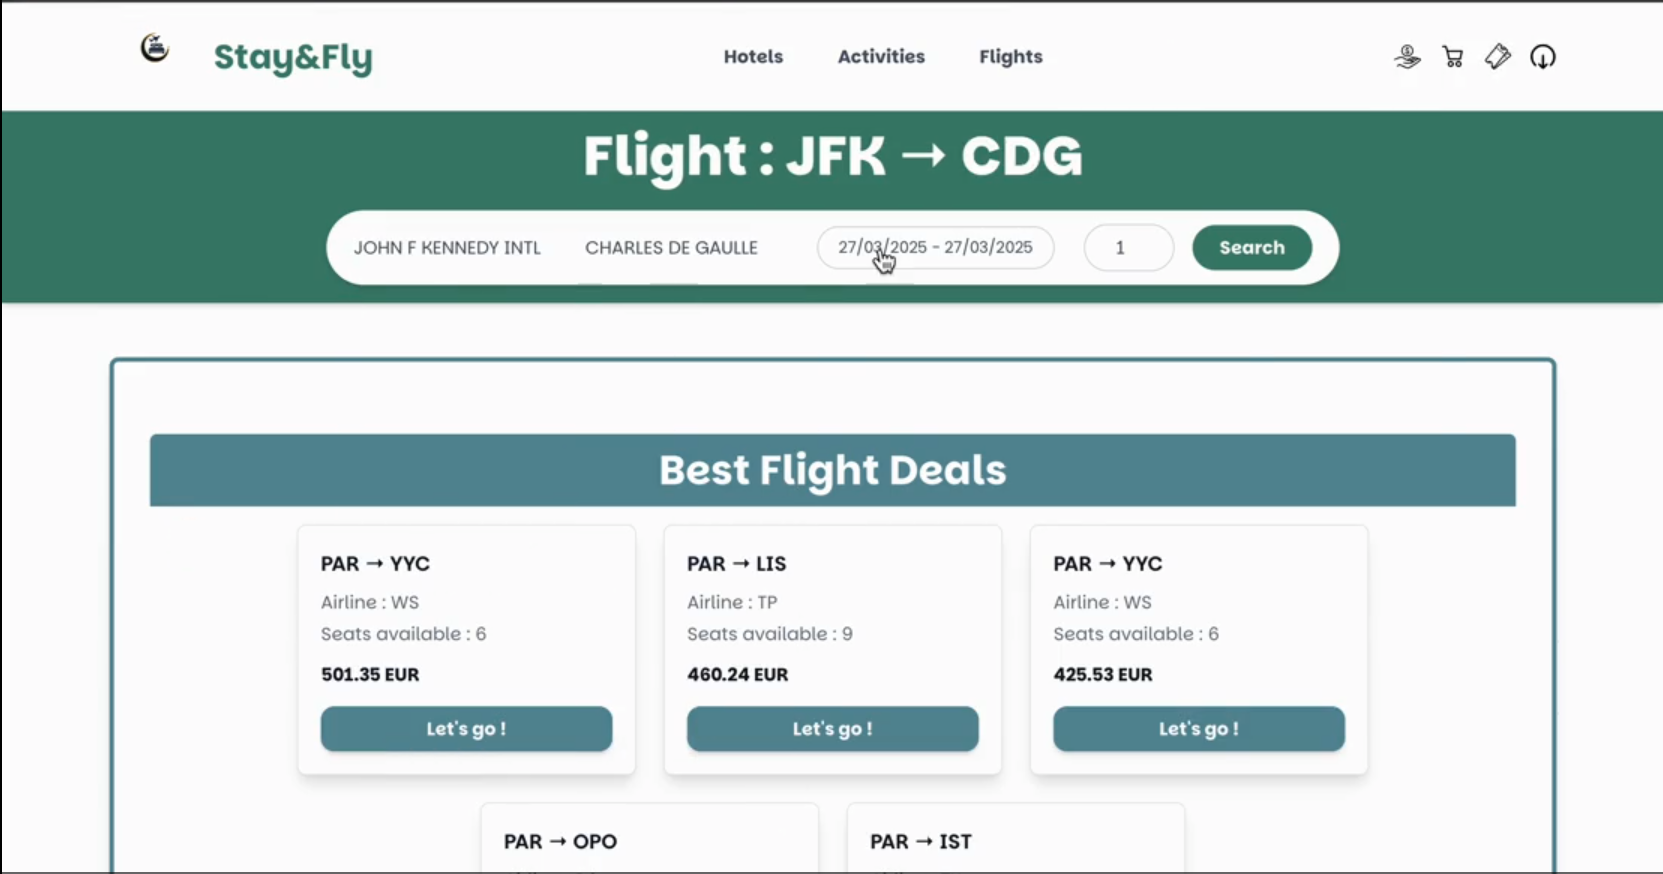Click the CHARLES DE GAULLE destination field

671,248
